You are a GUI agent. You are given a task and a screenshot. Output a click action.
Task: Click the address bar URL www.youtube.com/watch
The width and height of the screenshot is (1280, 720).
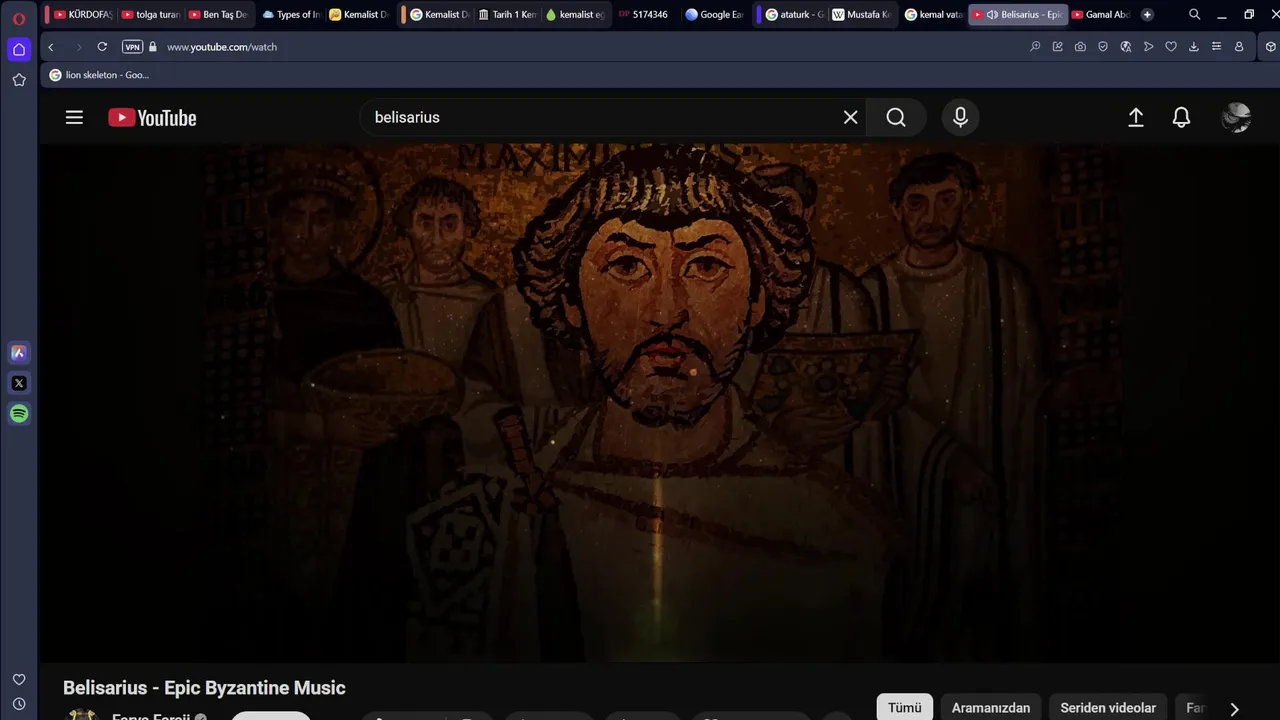coord(222,47)
